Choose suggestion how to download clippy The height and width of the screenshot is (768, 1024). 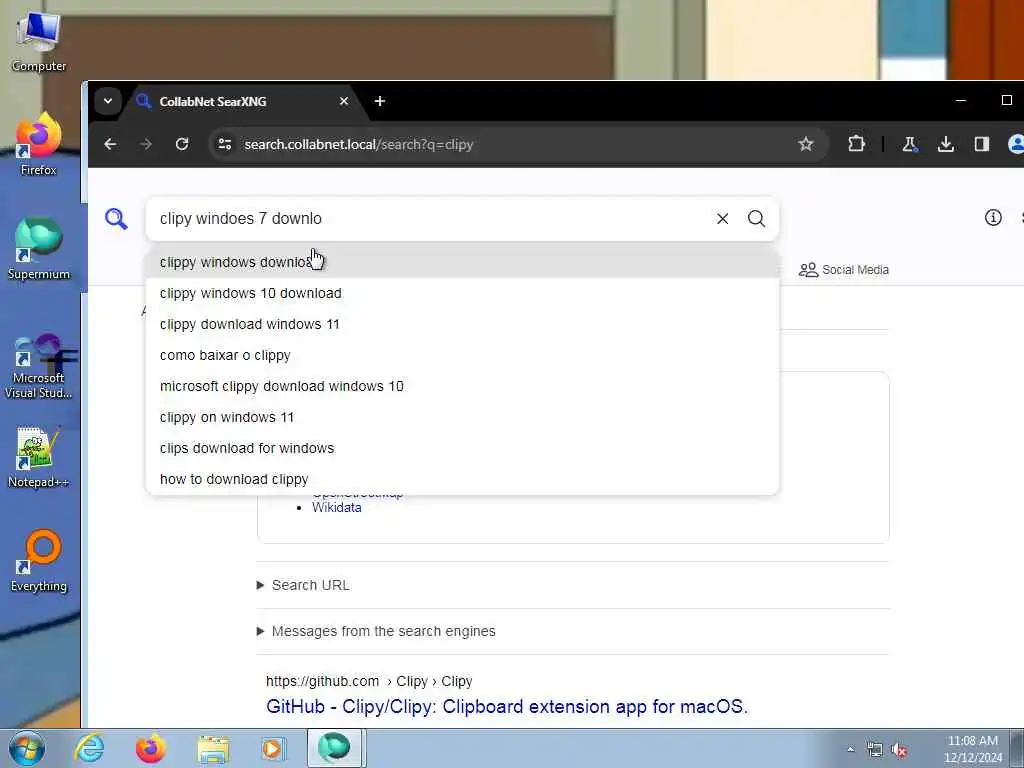coord(462,479)
